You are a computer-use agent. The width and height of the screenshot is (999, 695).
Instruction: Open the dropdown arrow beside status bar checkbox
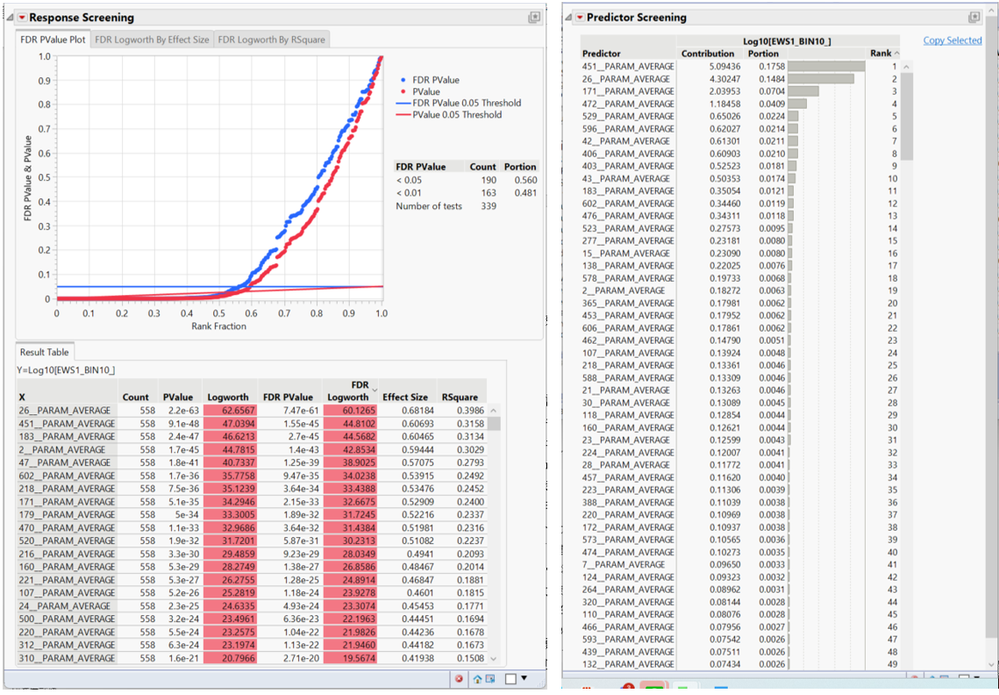[x=526, y=678]
